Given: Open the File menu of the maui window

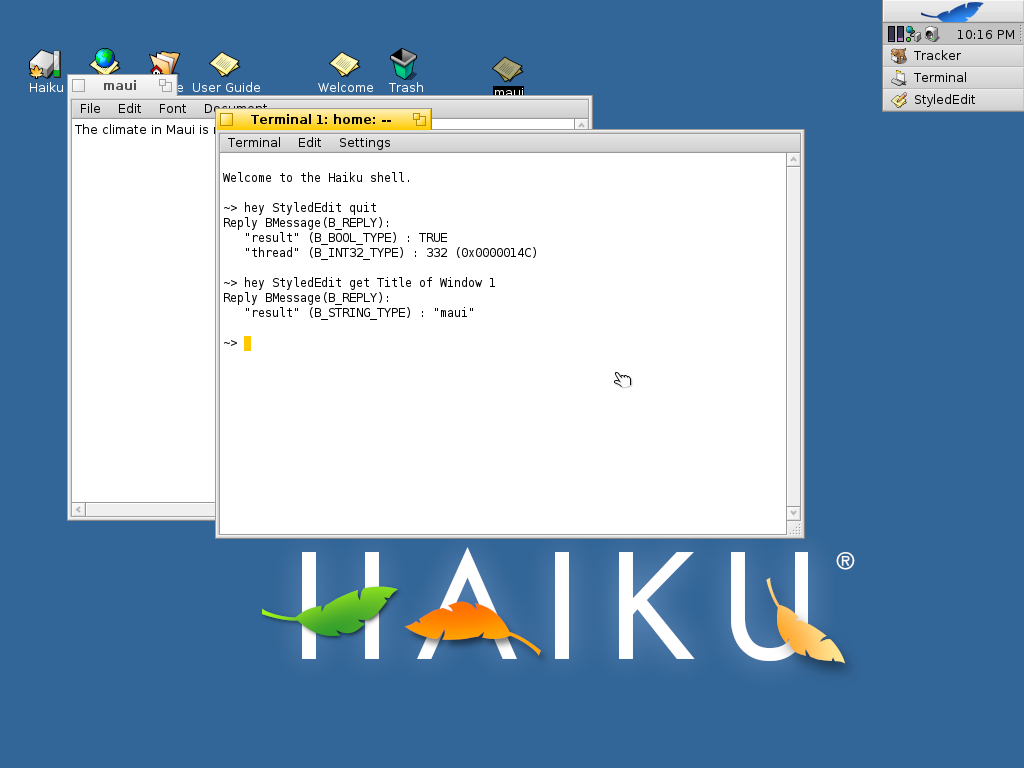Looking at the screenshot, I should (90, 108).
